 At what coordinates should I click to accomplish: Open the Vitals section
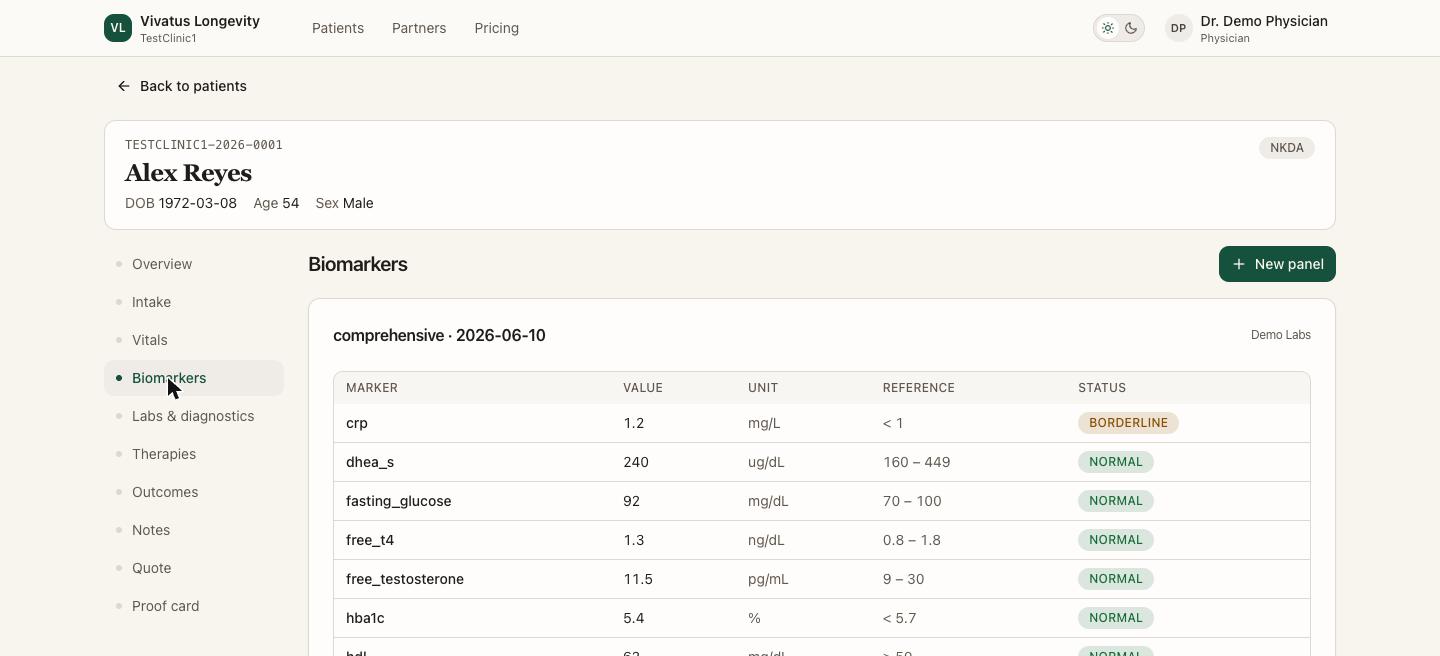click(x=194, y=340)
